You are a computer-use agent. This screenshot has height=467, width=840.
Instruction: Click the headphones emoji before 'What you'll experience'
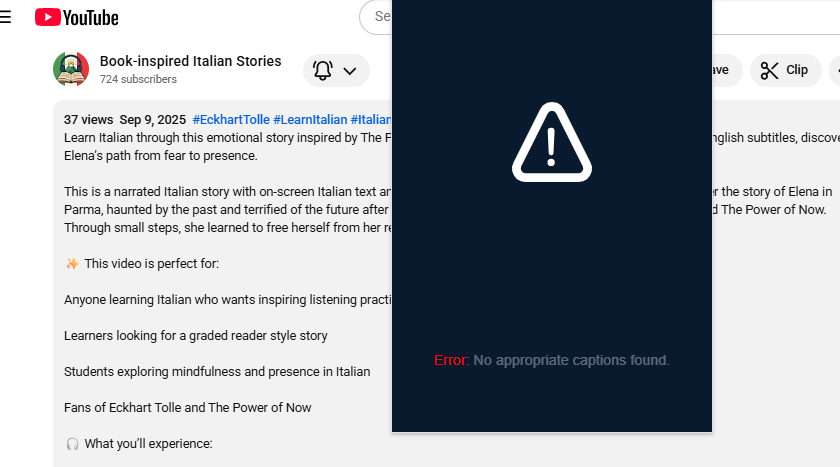(x=72, y=444)
